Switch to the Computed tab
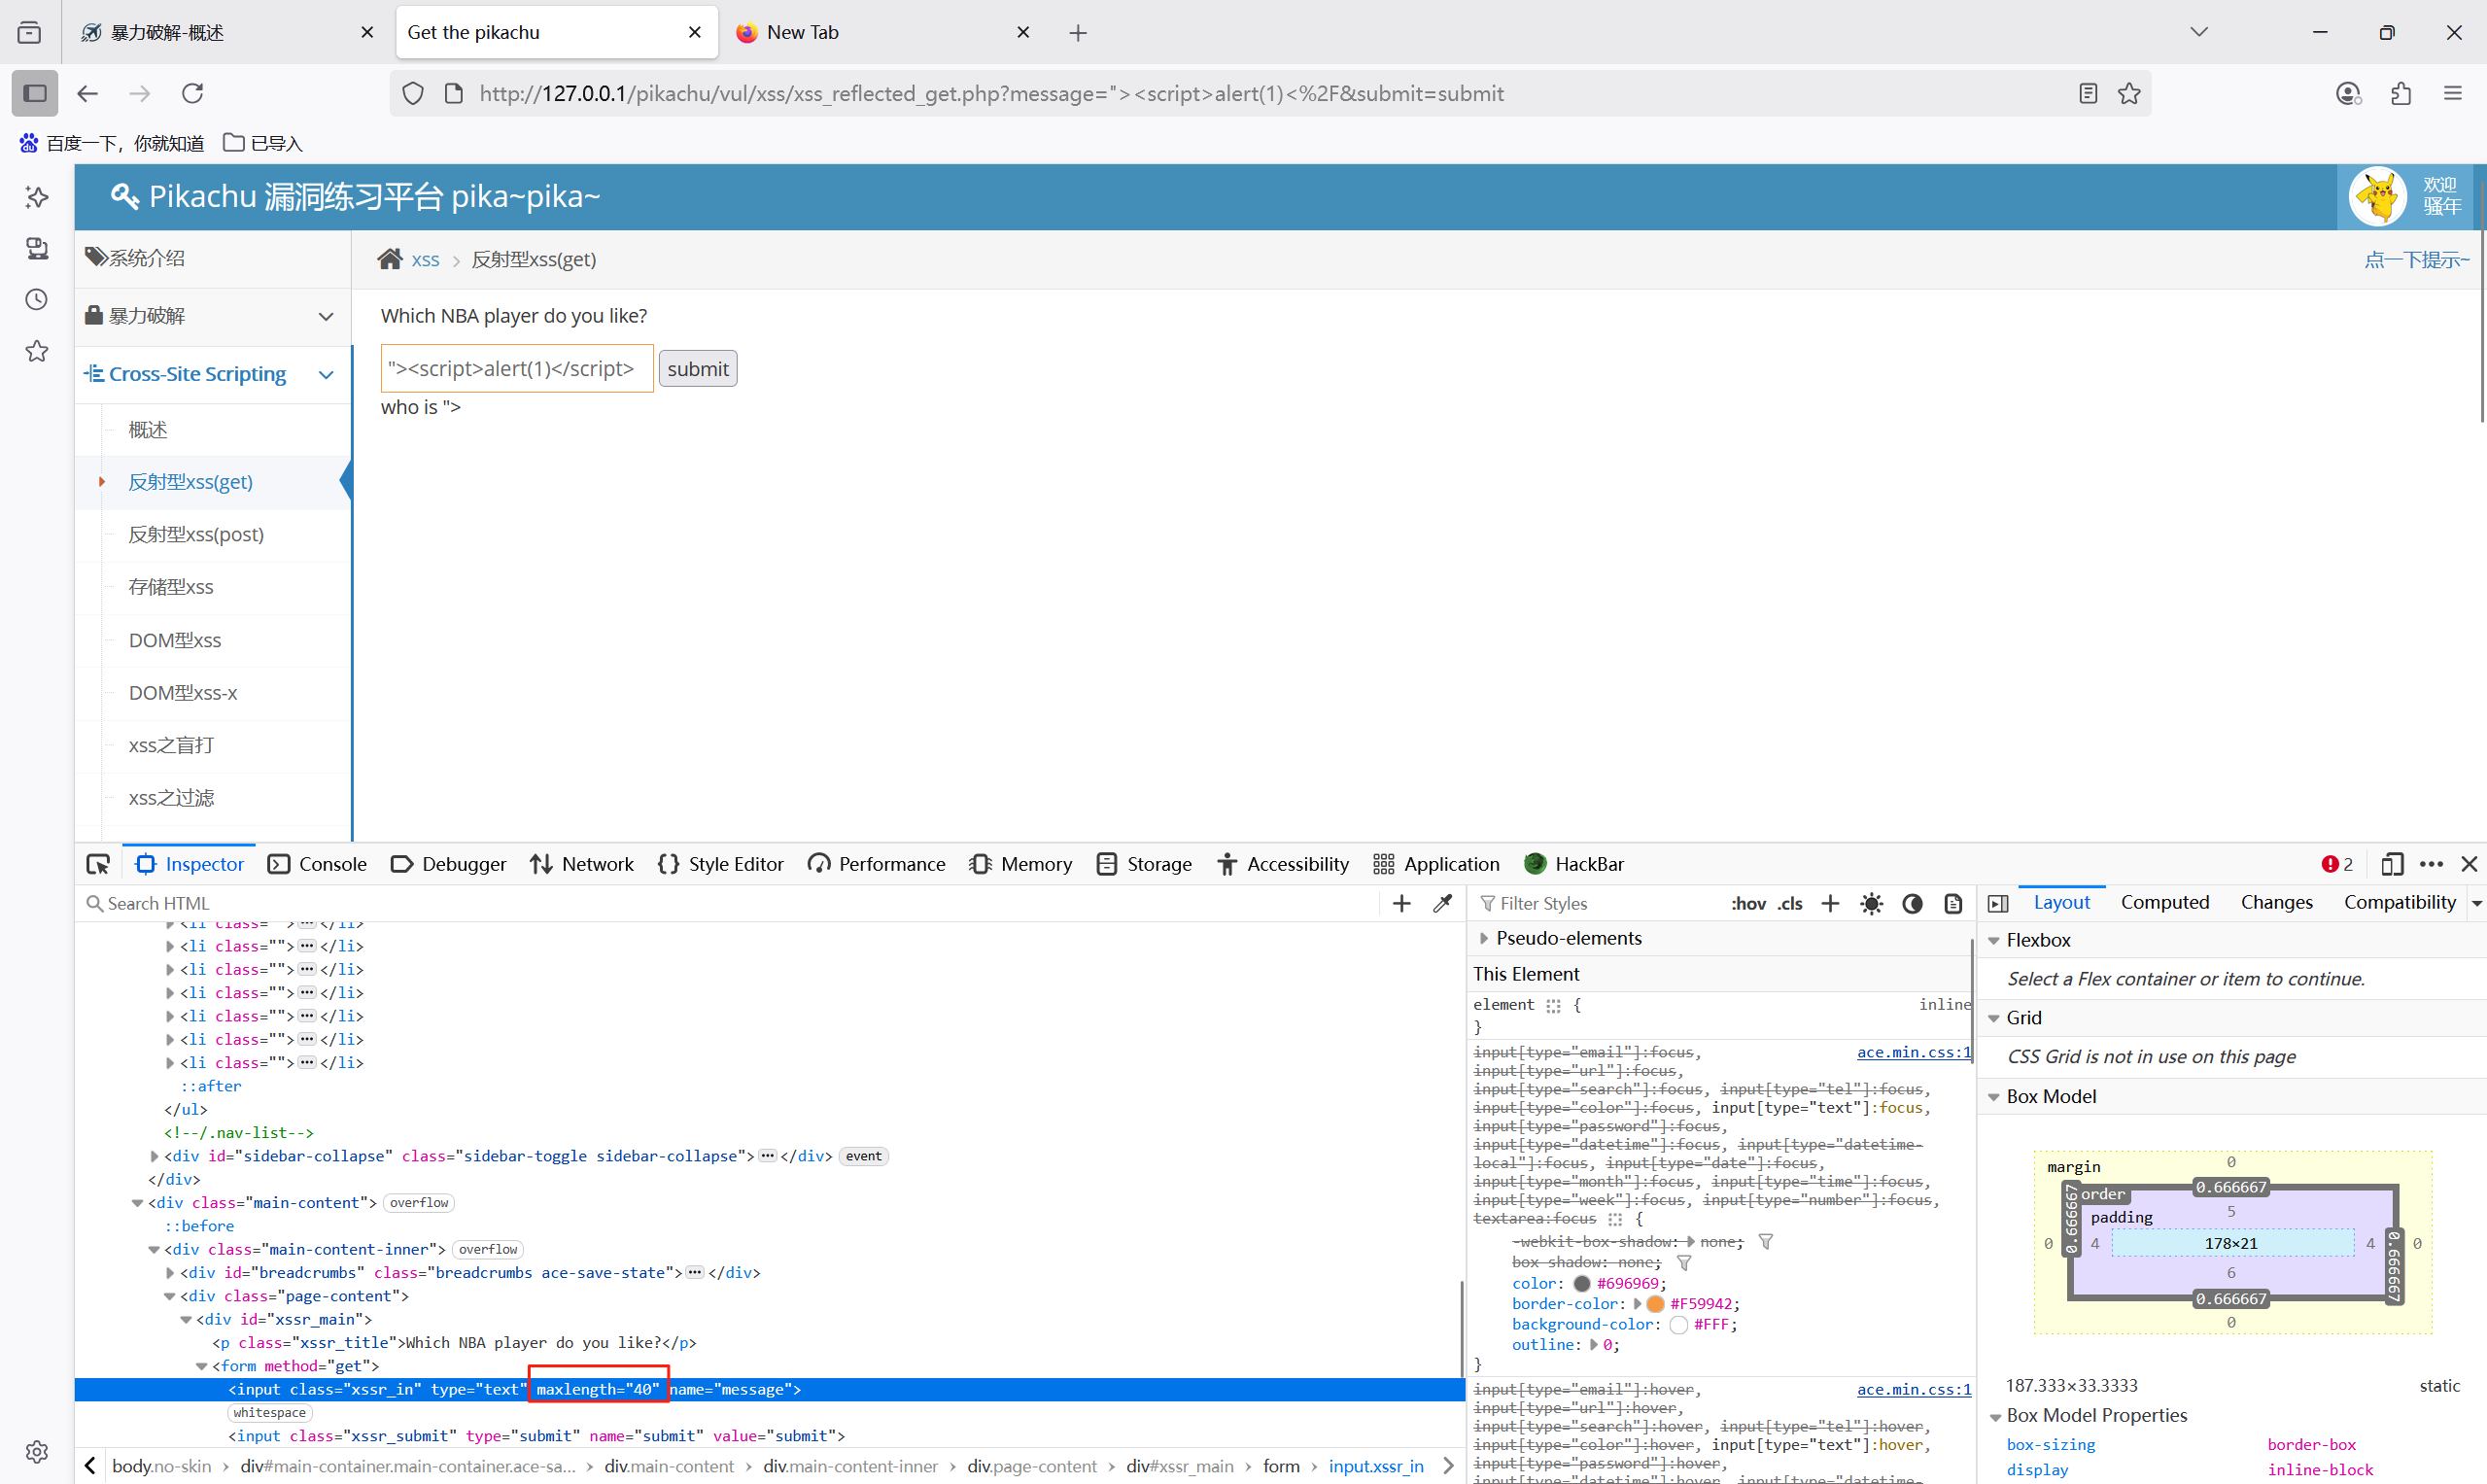The width and height of the screenshot is (2487, 1484). [2165, 902]
